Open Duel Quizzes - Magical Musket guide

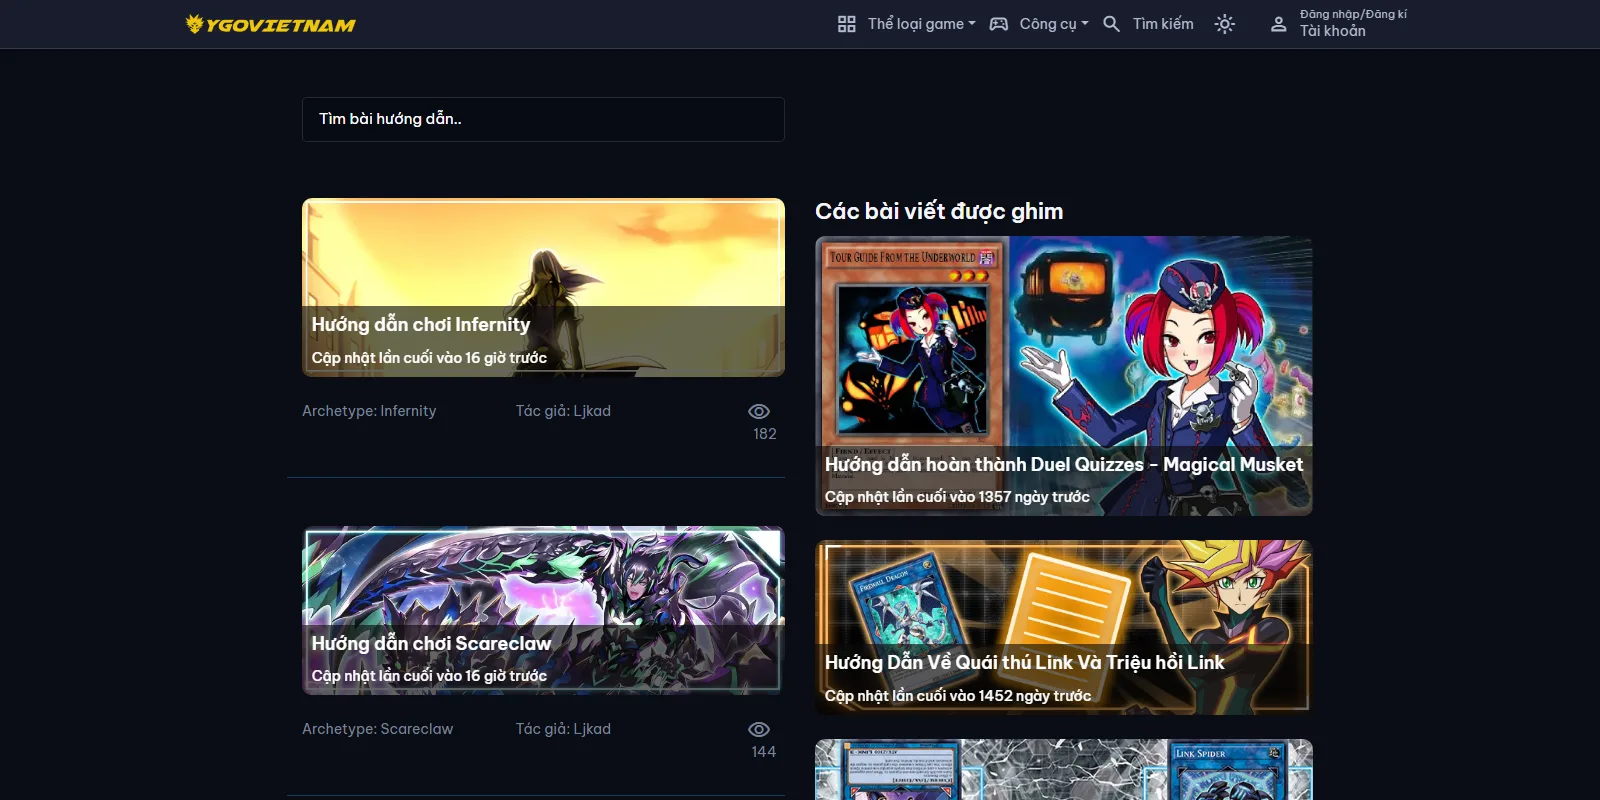click(x=1064, y=465)
